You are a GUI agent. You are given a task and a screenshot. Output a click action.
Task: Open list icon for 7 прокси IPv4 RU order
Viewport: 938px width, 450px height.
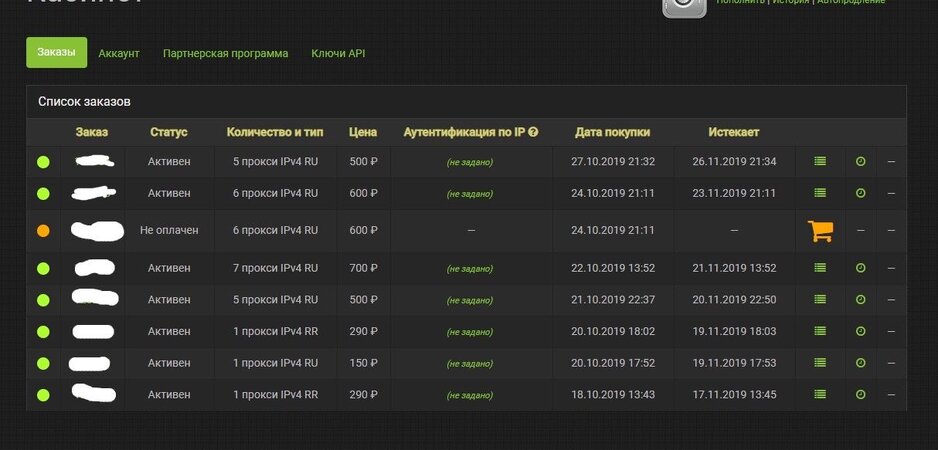point(820,268)
